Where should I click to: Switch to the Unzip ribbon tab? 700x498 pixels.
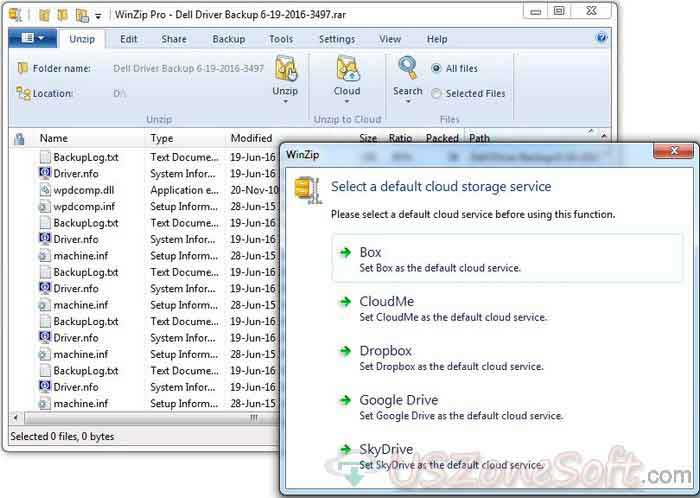point(82,39)
